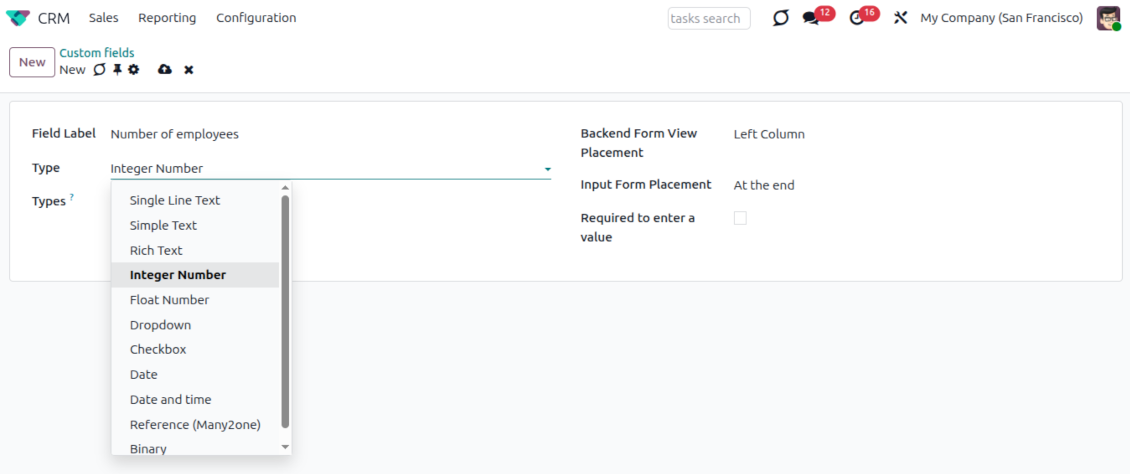The image size is (1130, 474).
Task: Pick Date and time from the type list
Action: [x=170, y=400]
